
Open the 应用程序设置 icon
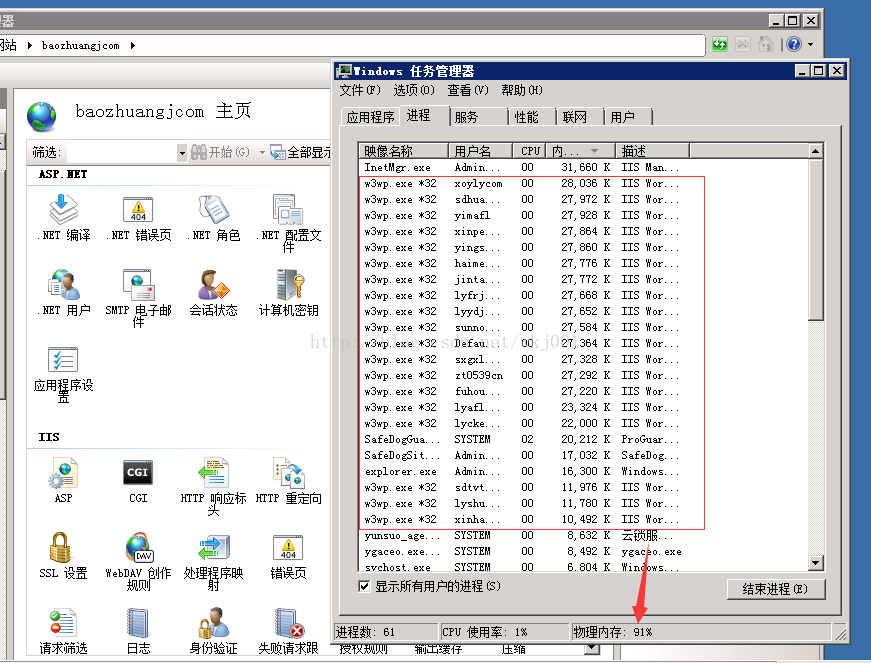coord(63,360)
